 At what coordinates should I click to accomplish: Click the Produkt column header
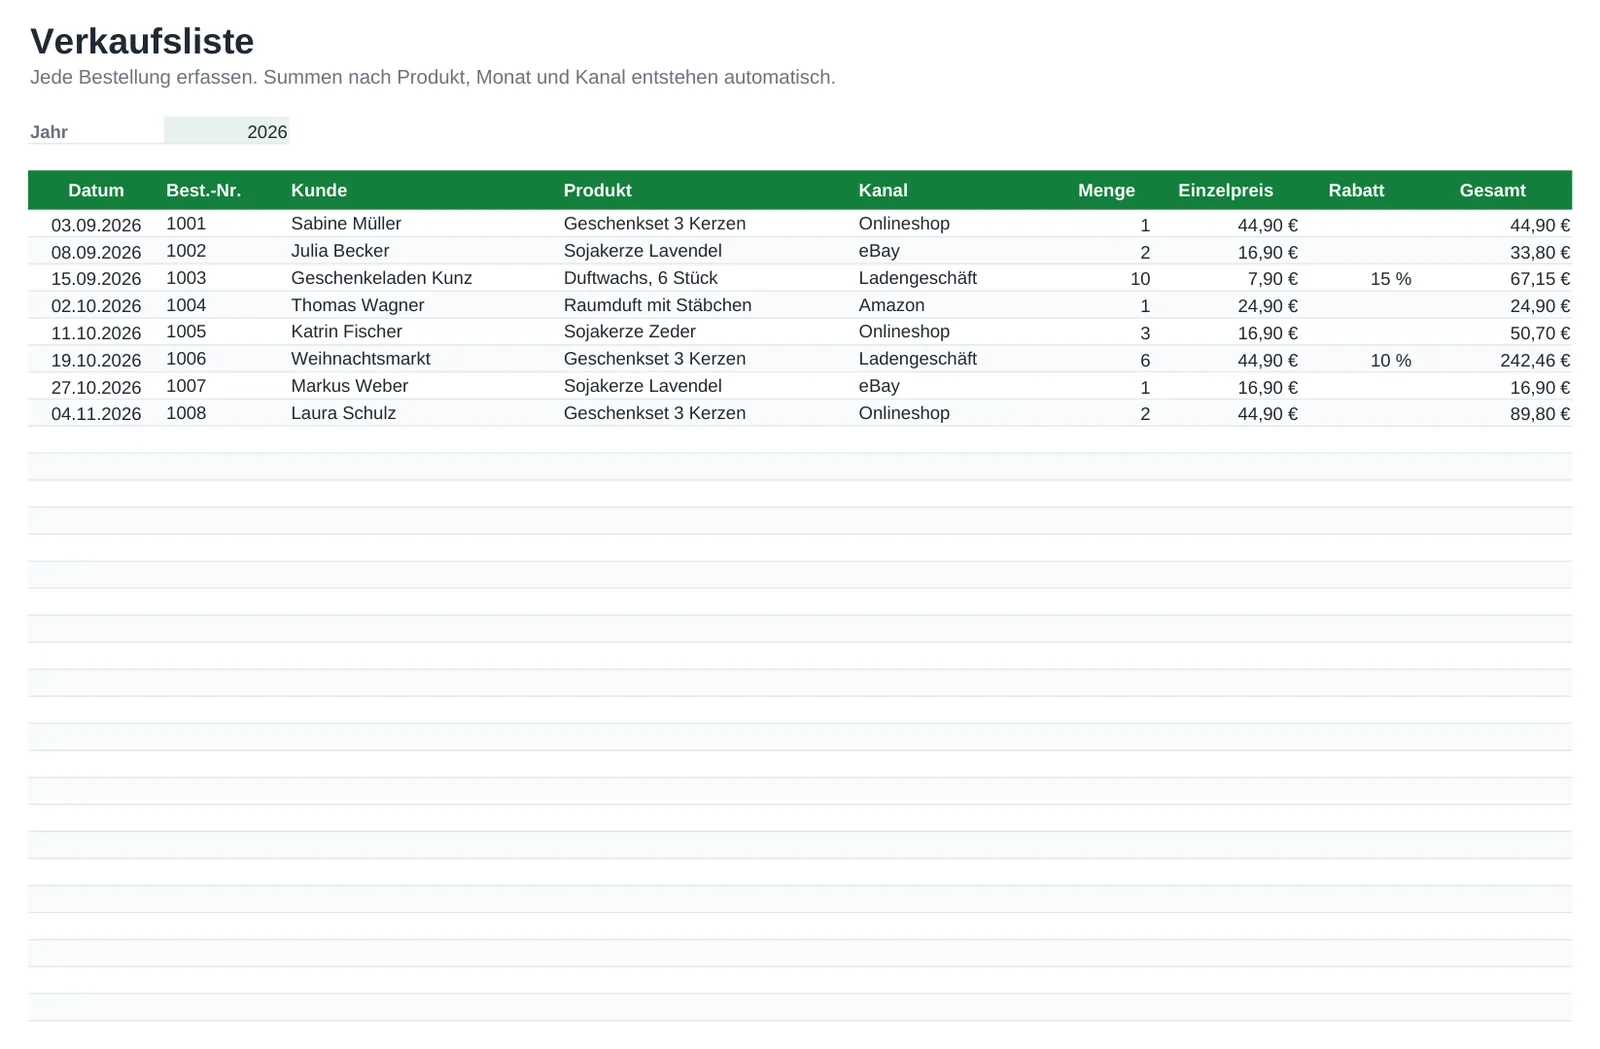click(597, 190)
